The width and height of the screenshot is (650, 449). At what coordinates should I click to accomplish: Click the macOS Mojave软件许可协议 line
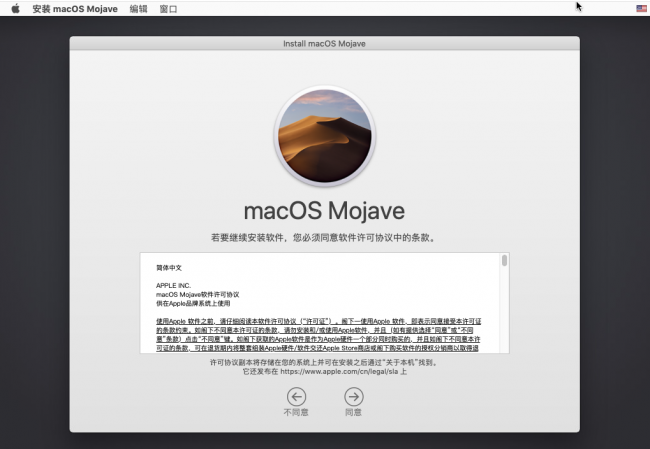[198, 294]
